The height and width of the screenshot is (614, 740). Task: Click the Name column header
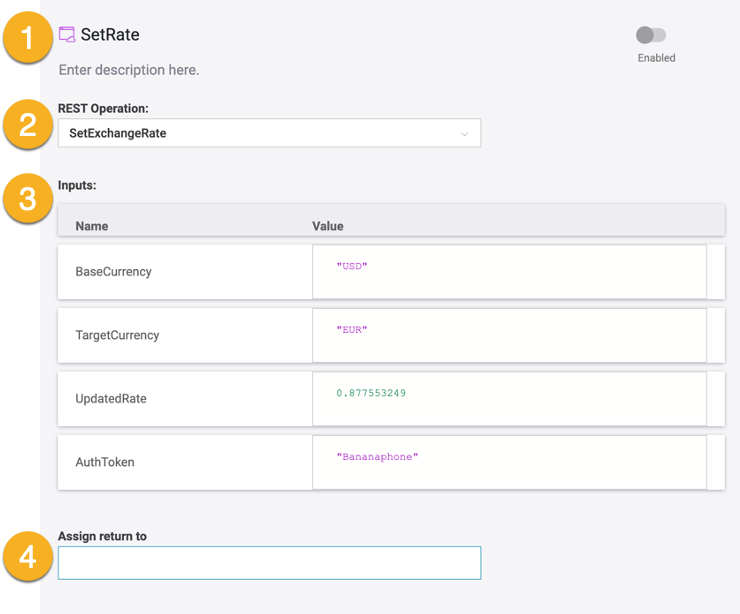coord(92,226)
